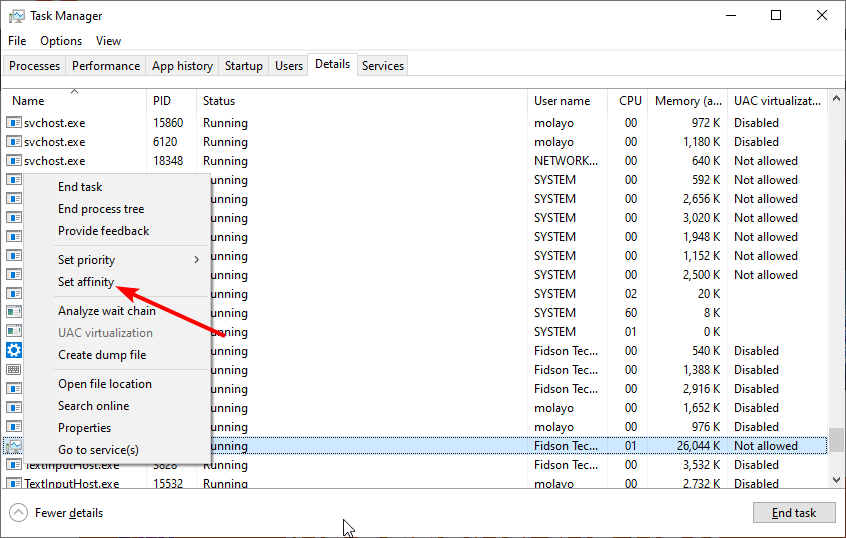The image size is (846, 538).
Task: Click the keyboard process icon
Action: tap(14, 370)
